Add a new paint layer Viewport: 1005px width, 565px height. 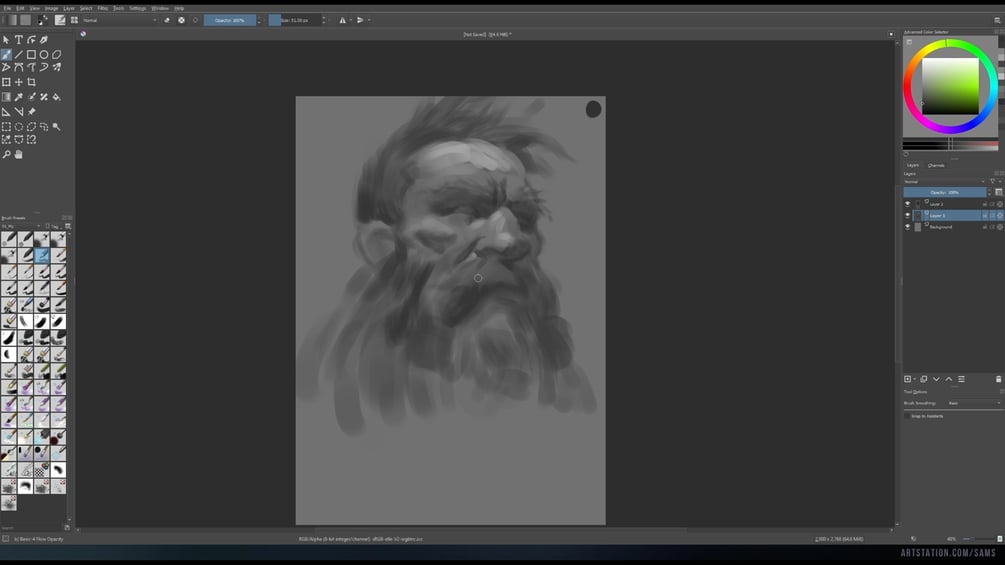[908, 379]
